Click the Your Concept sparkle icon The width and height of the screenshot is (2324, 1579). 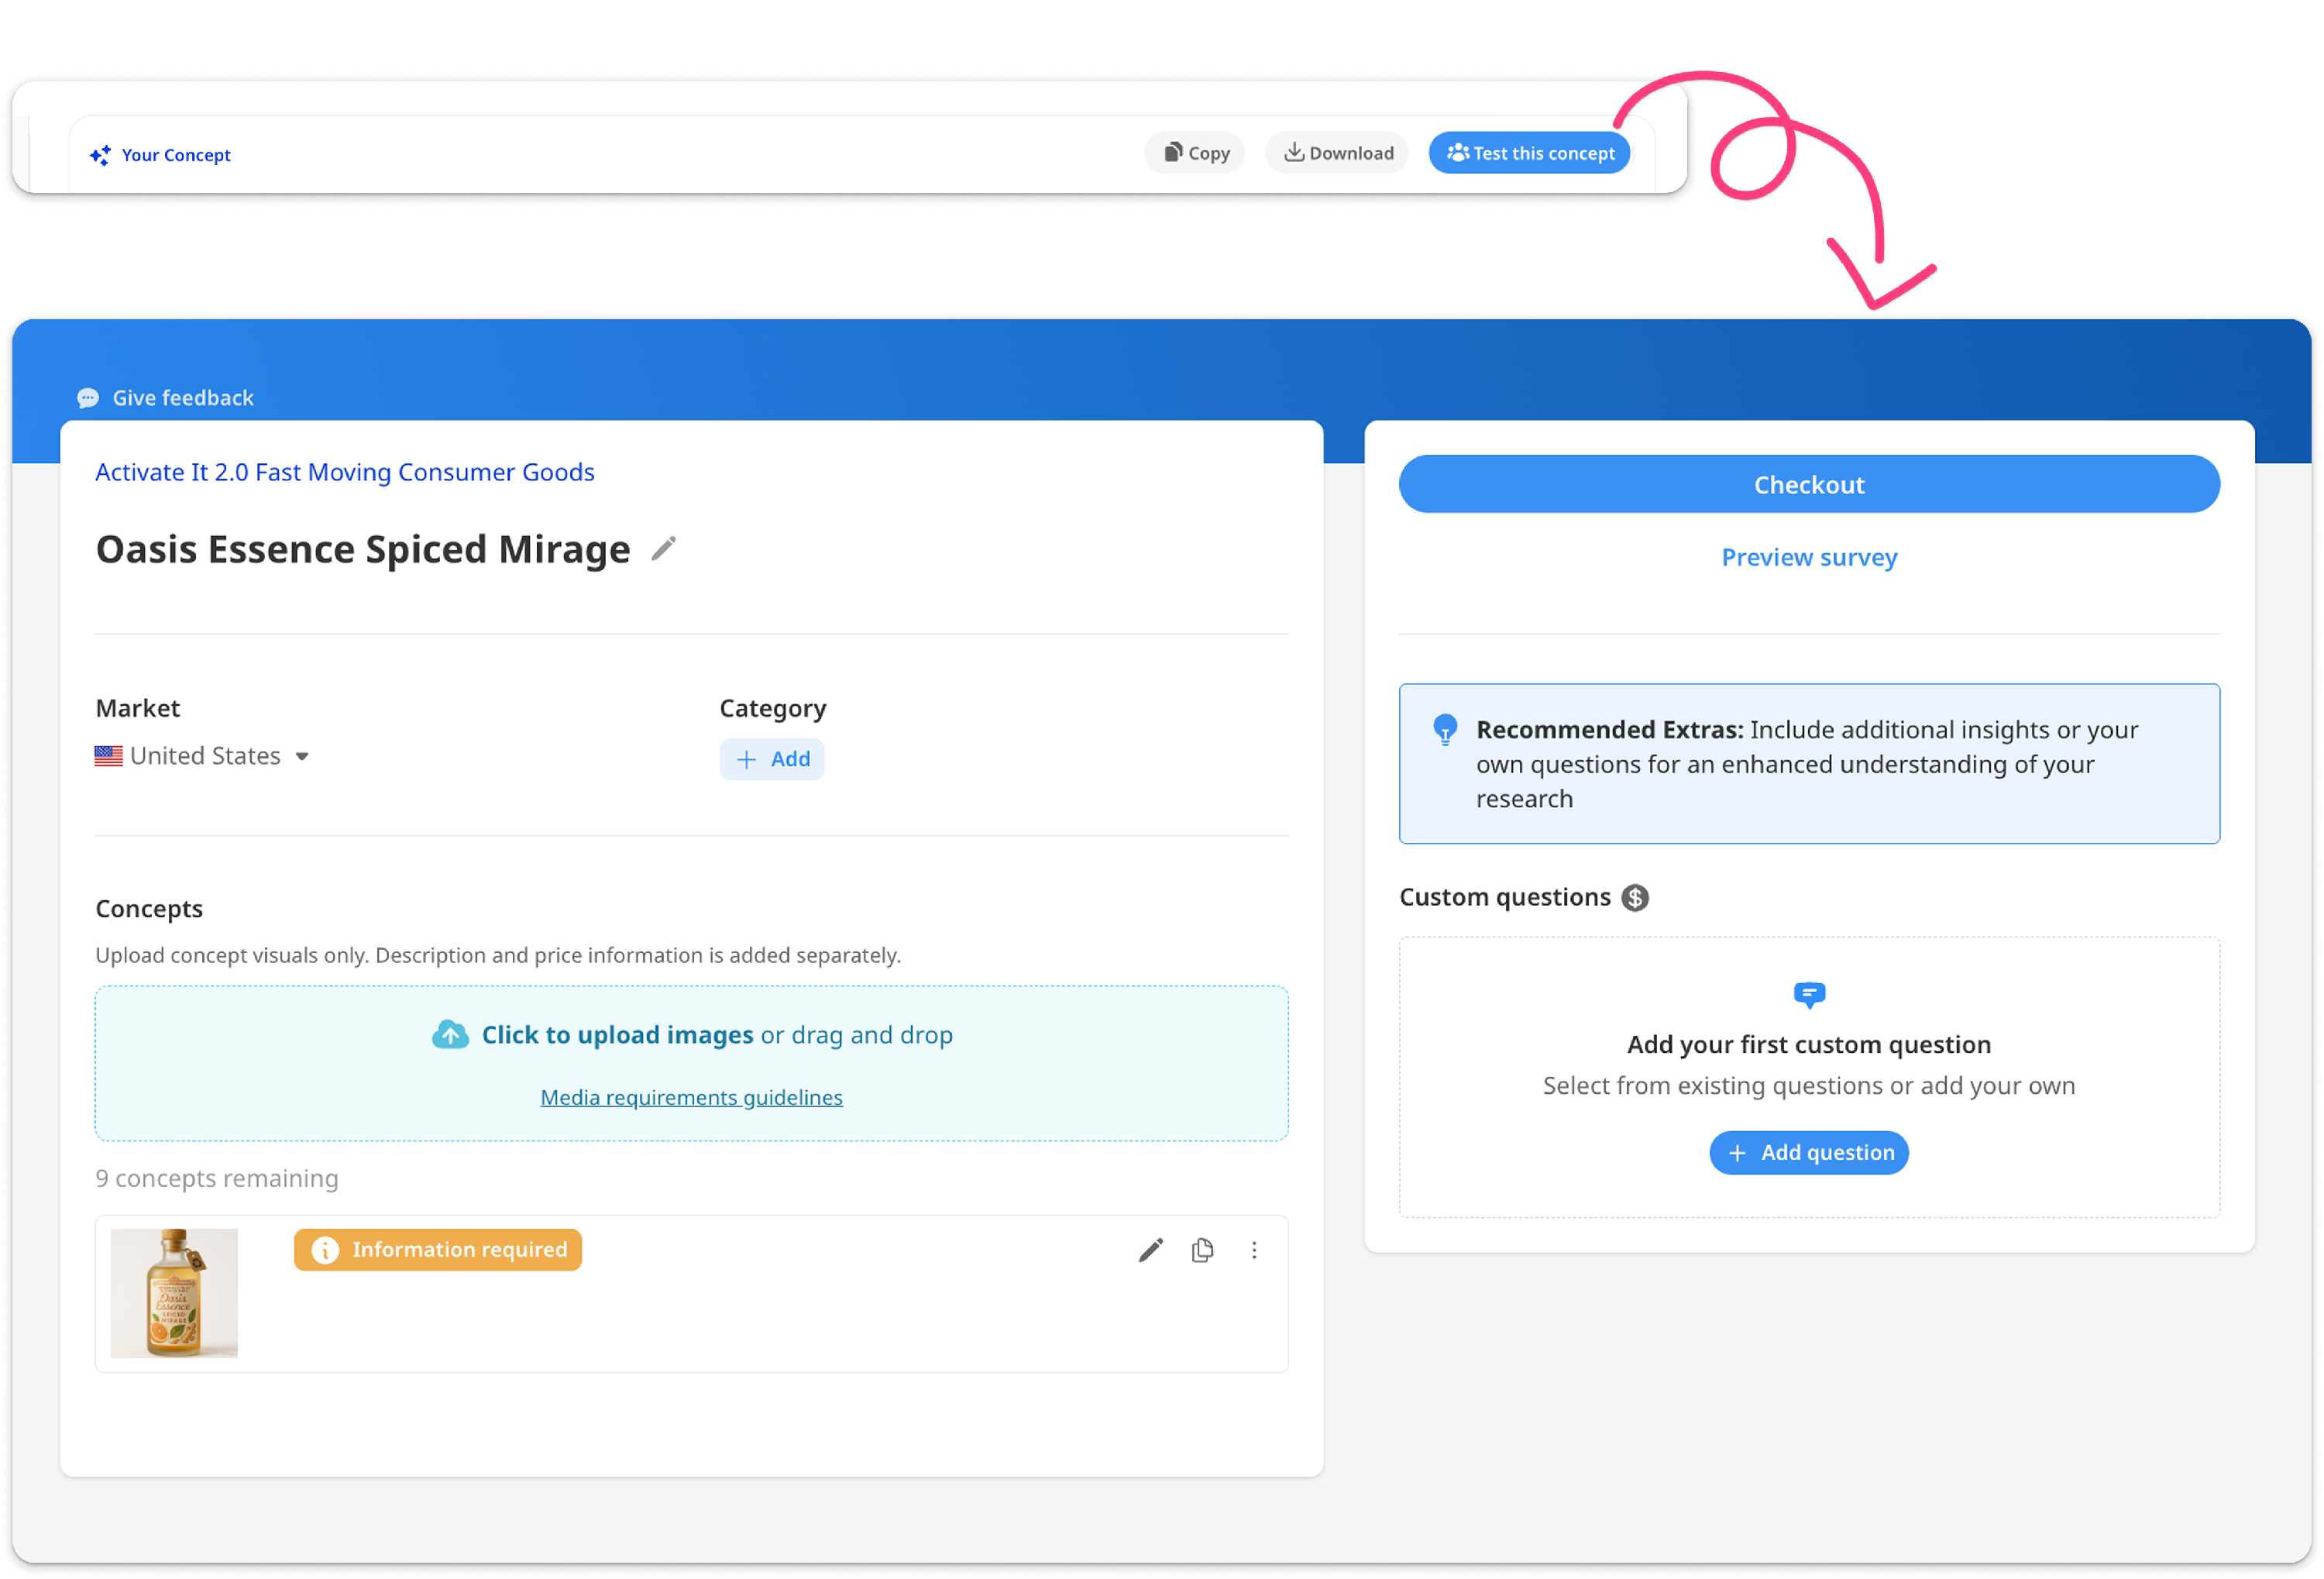[100, 155]
